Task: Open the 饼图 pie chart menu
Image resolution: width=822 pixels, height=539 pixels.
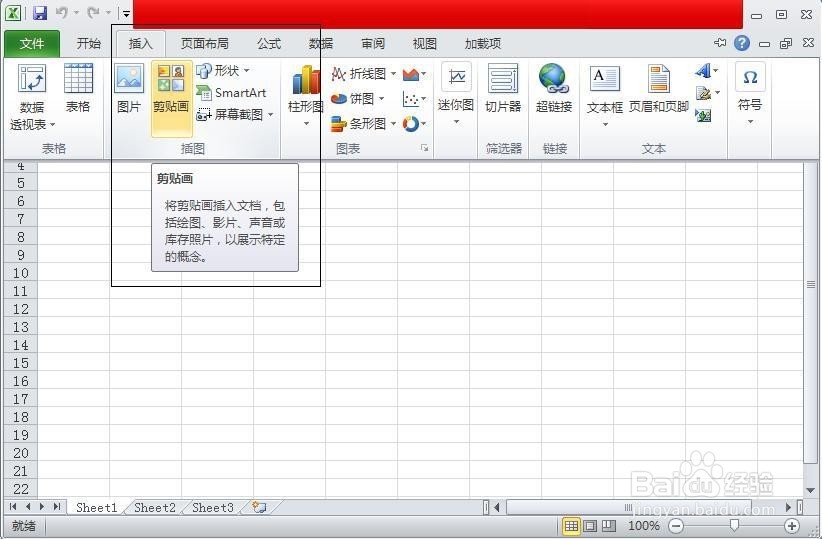Action: (x=358, y=99)
